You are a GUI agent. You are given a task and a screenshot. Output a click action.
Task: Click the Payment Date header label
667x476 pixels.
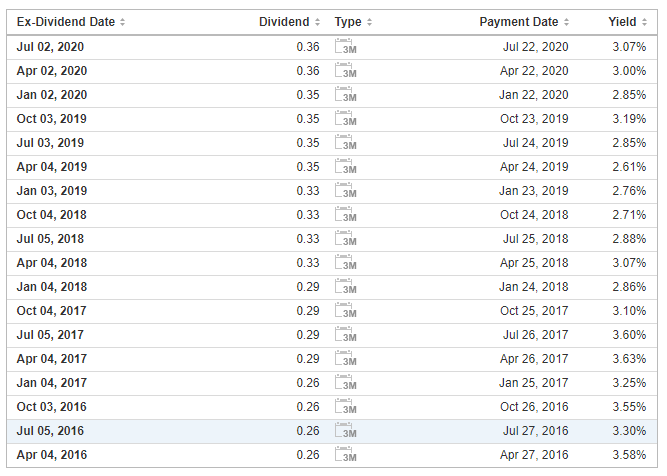pos(519,22)
